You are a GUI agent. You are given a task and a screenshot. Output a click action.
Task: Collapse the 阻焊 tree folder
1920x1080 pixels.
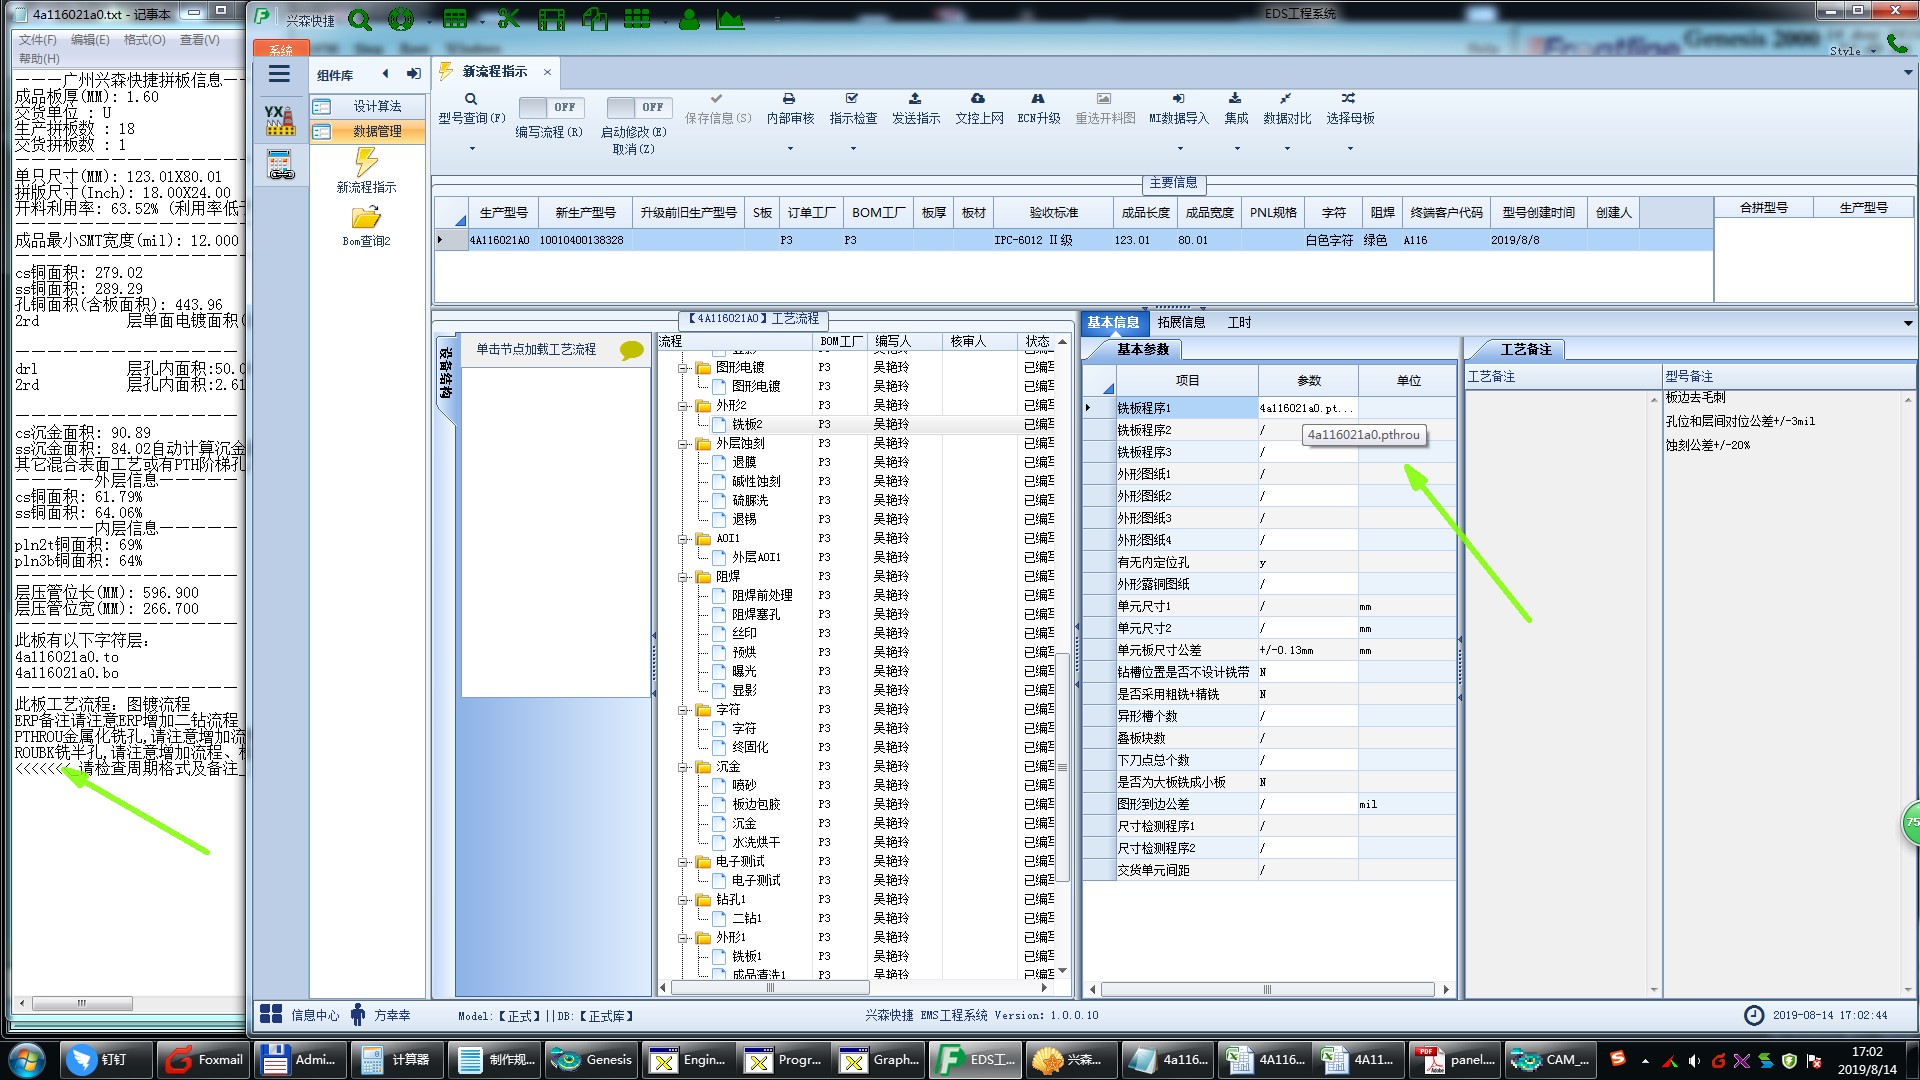(684, 577)
